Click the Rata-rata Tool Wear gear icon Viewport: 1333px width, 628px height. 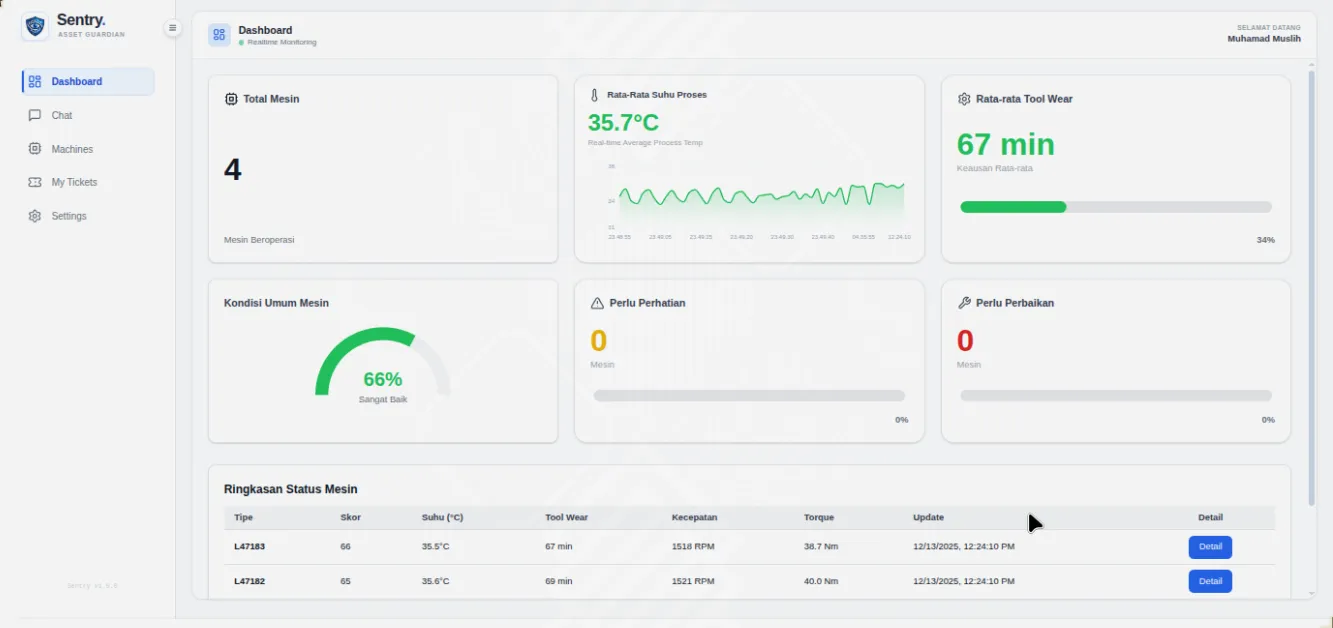click(x=964, y=99)
